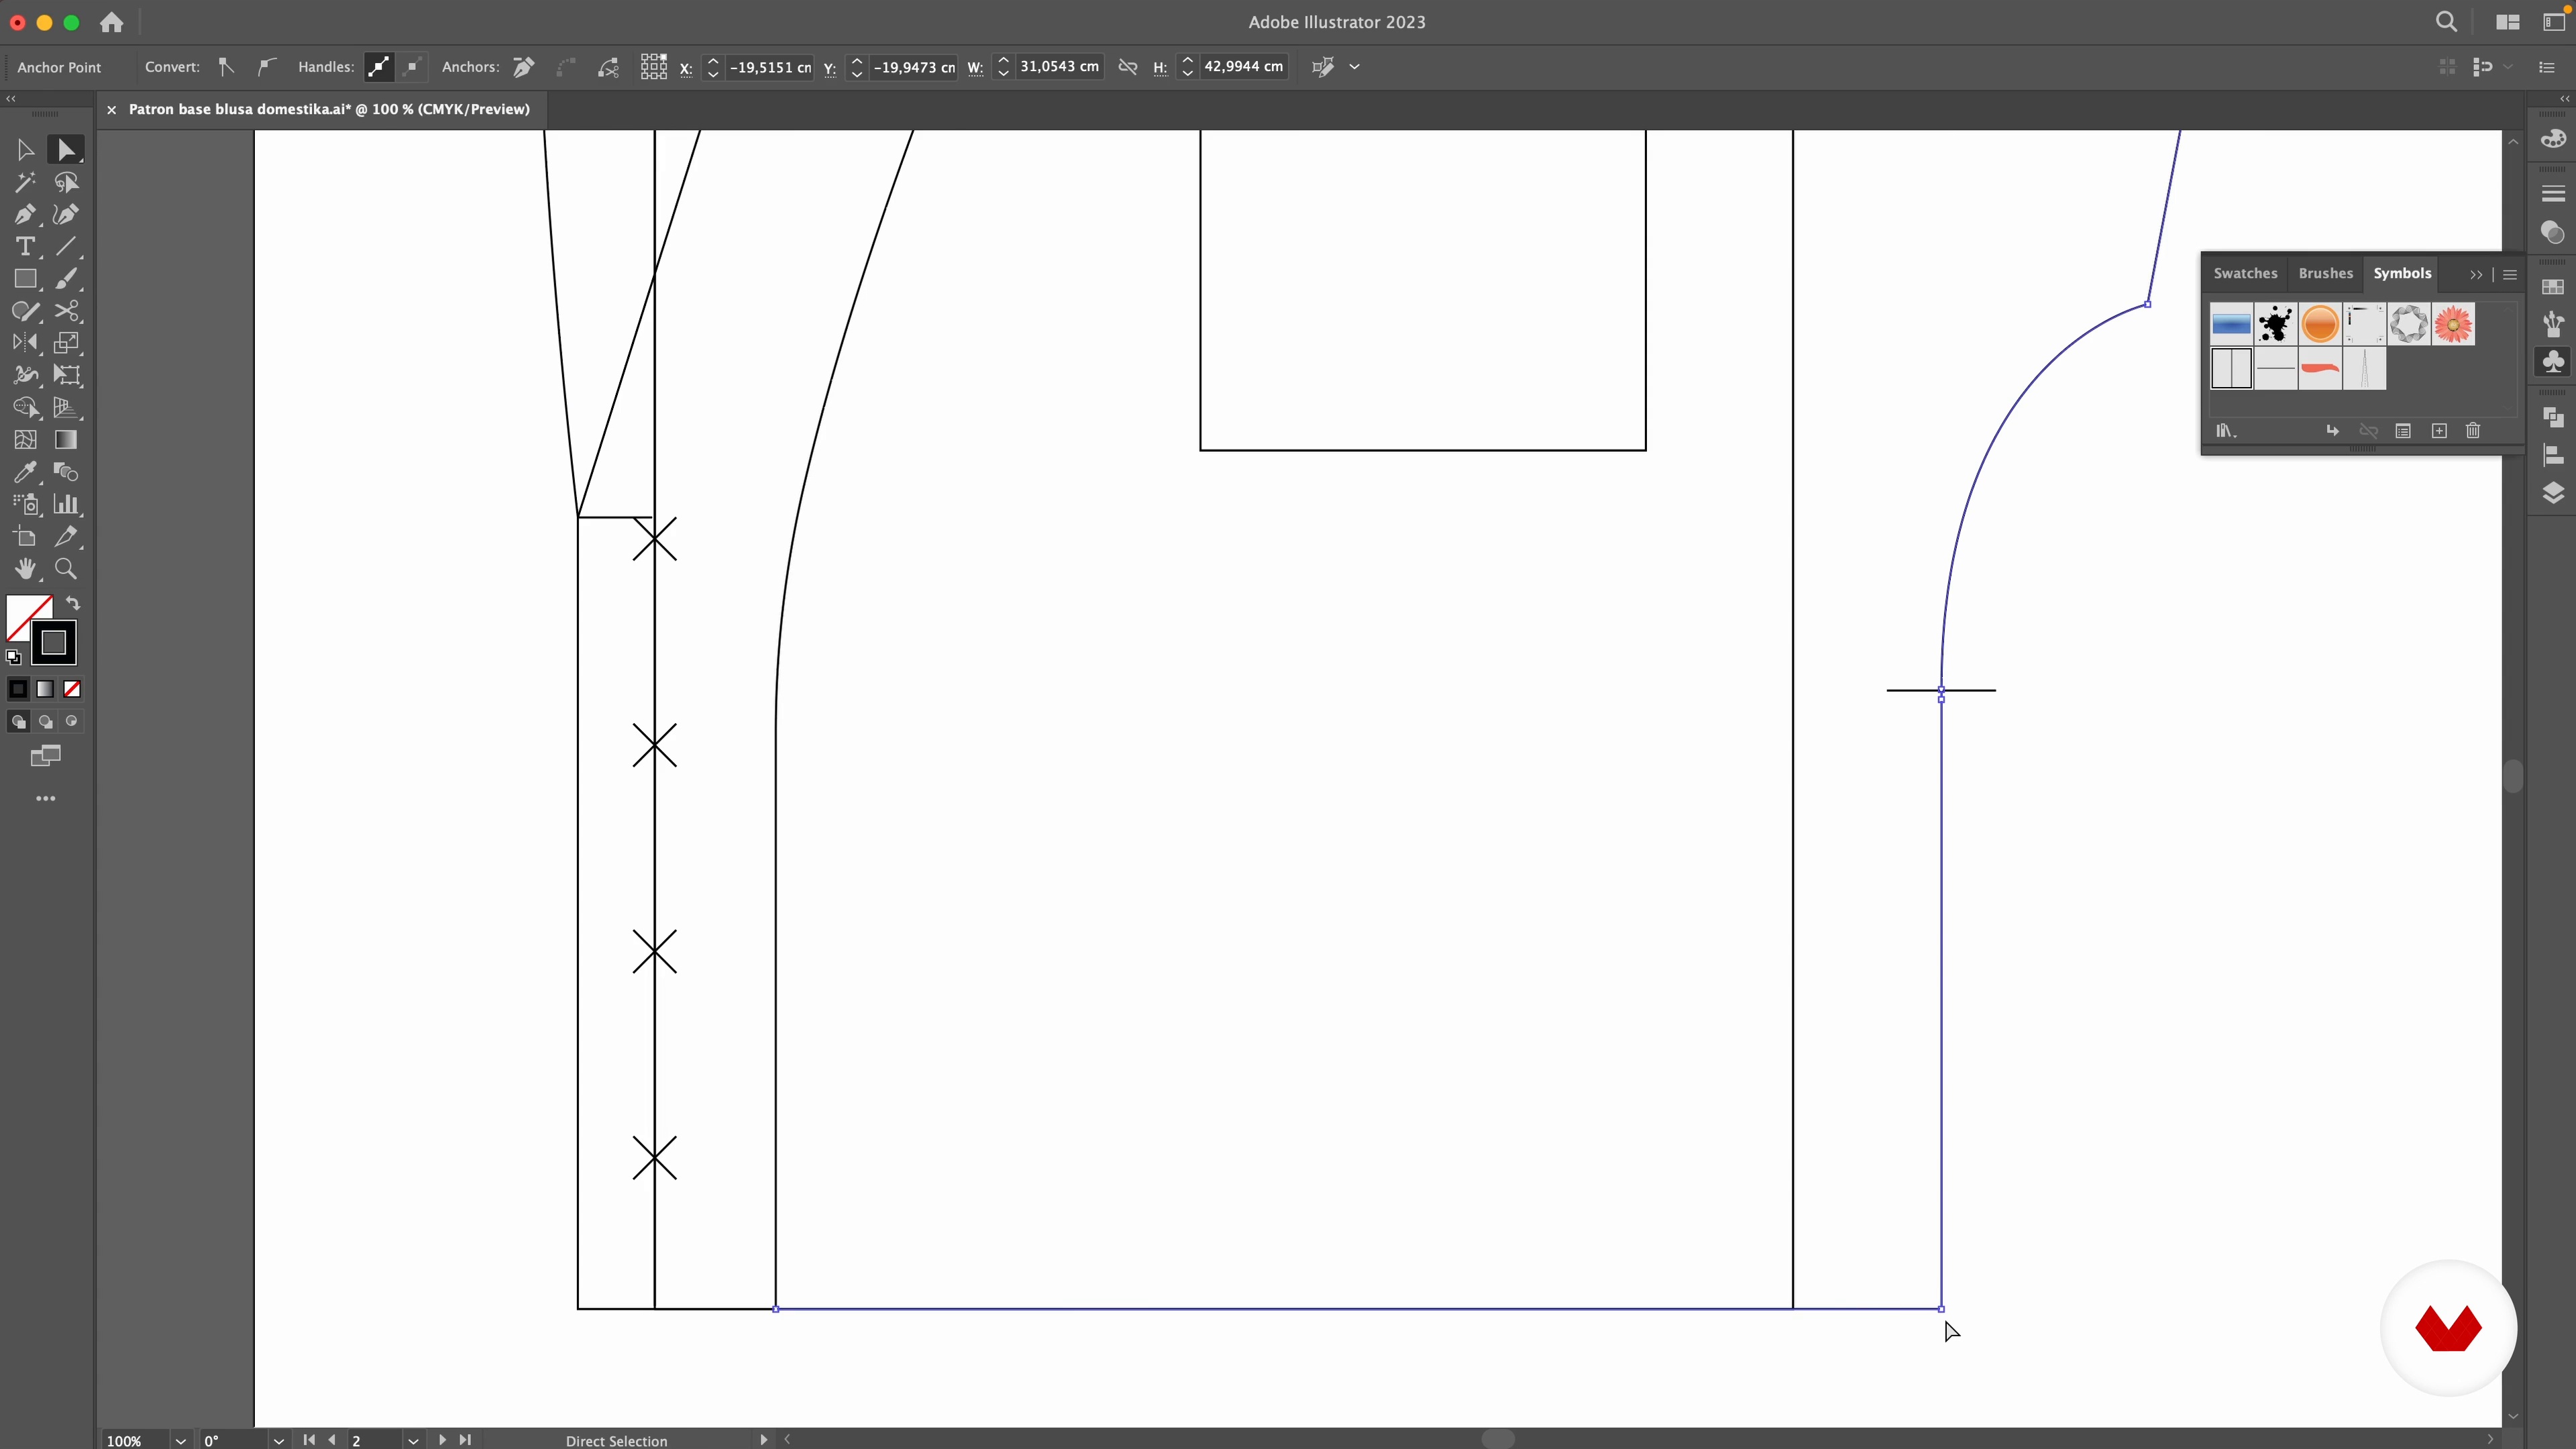Select the Magic Wand tool

pos(25,182)
